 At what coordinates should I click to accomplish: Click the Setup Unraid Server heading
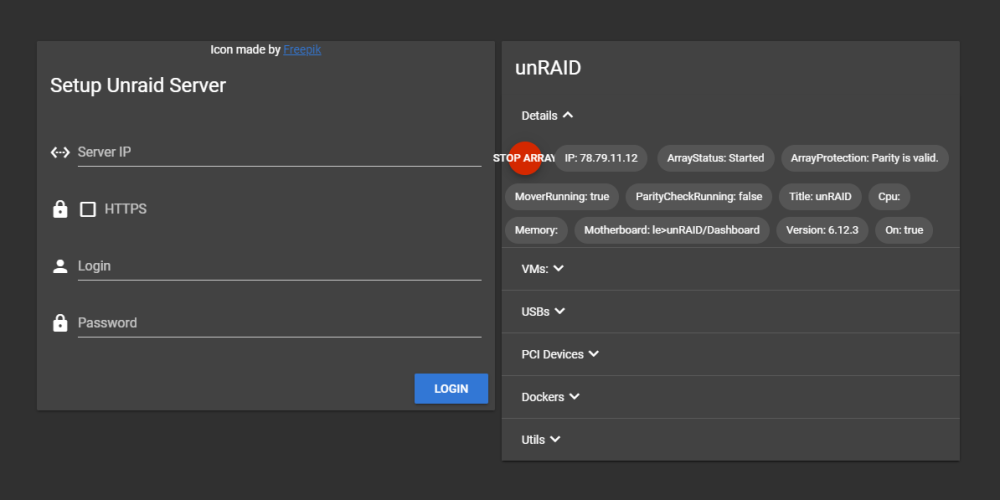point(138,85)
